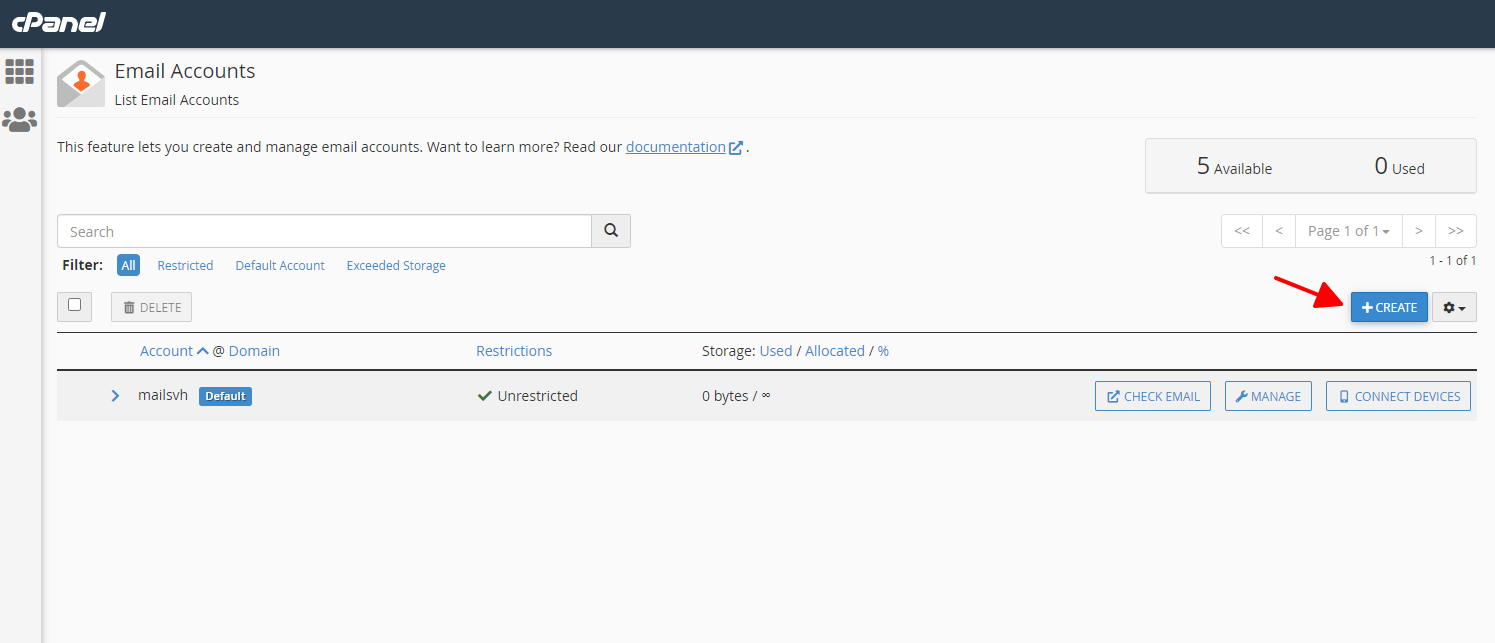Click the 0 bytes / ∞ storage value
The image size is (1495, 643).
coord(736,396)
